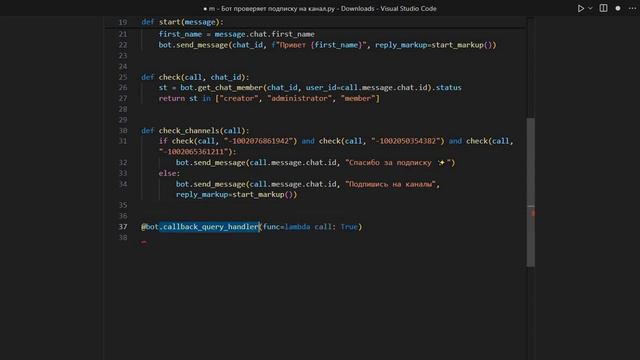Click the selected '.callback_query_handler' text
This screenshot has width=640, height=360.
pos(209,227)
